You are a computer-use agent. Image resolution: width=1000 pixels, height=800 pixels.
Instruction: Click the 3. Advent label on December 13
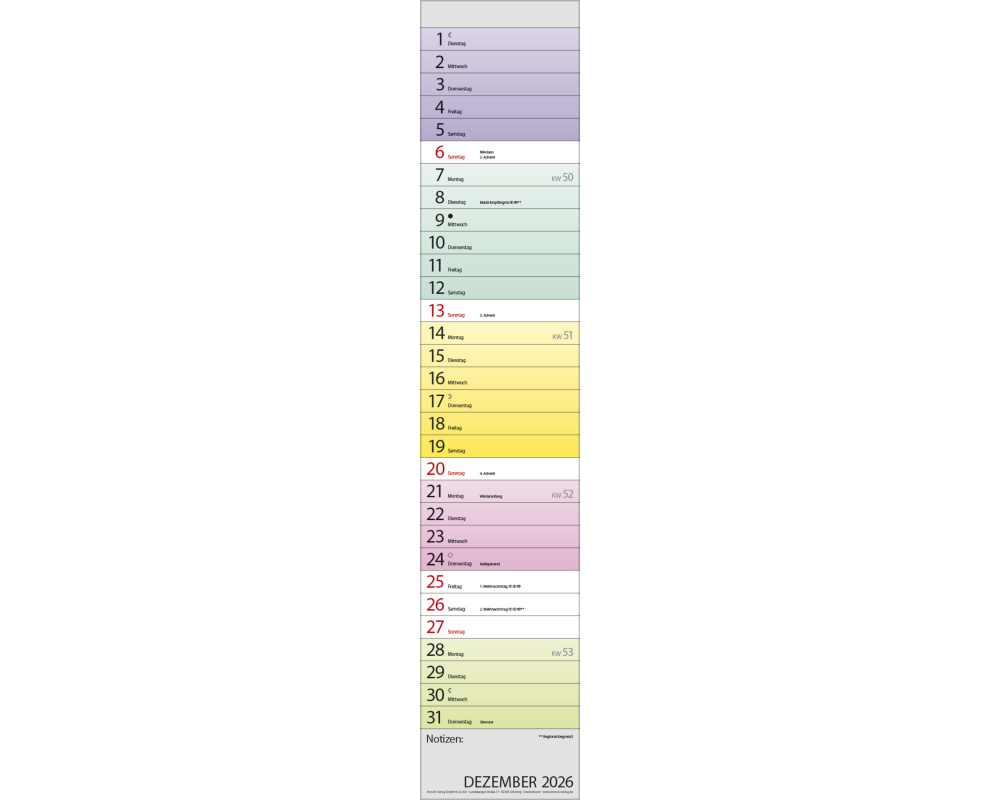pos(488,315)
